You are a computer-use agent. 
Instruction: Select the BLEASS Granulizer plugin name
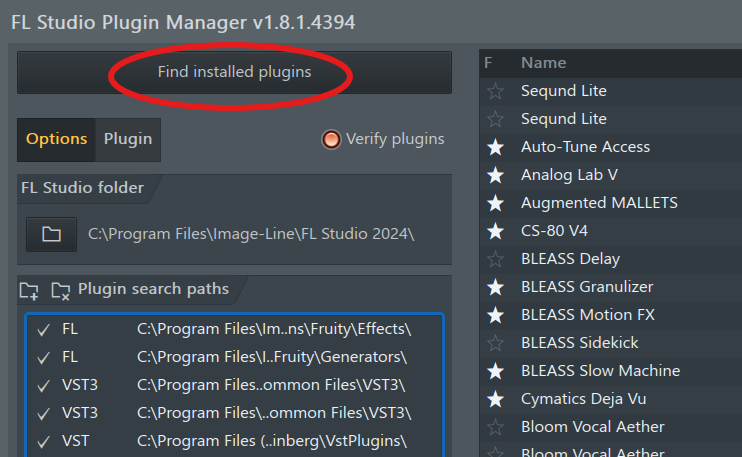tap(587, 287)
